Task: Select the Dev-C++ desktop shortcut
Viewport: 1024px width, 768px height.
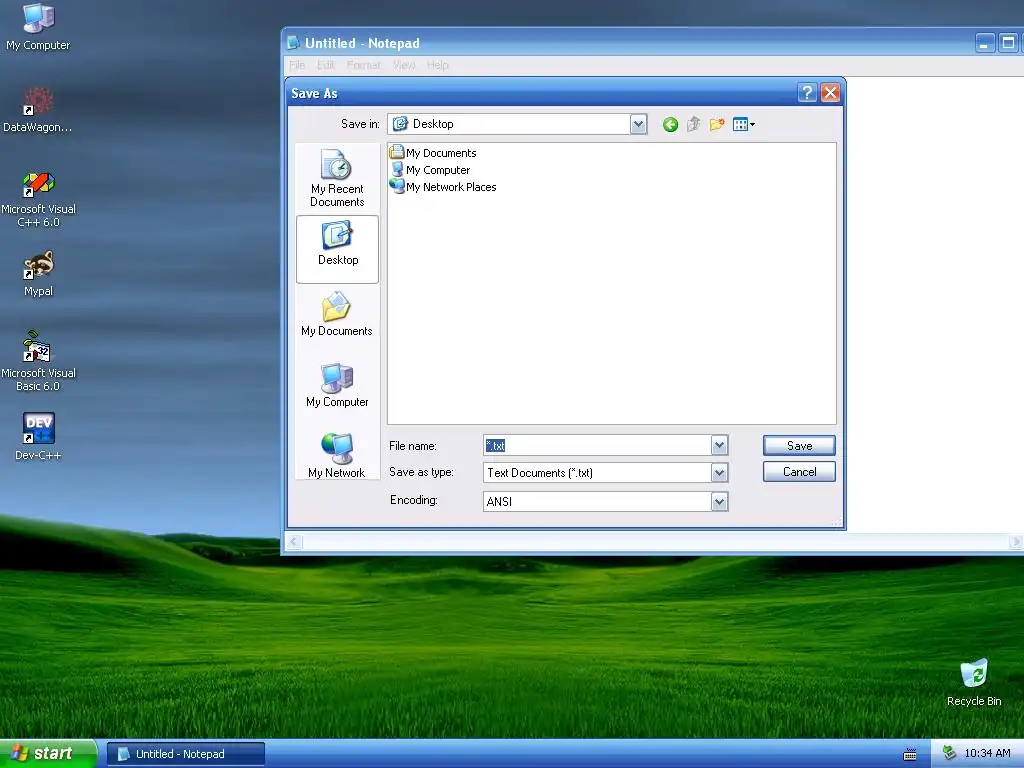Action: (x=38, y=437)
